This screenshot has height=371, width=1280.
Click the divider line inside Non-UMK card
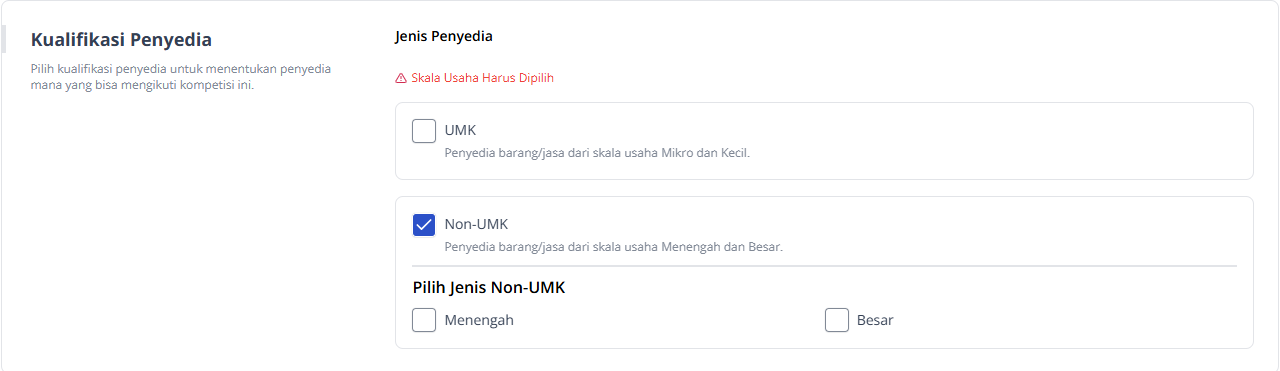pyautogui.click(x=824, y=266)
